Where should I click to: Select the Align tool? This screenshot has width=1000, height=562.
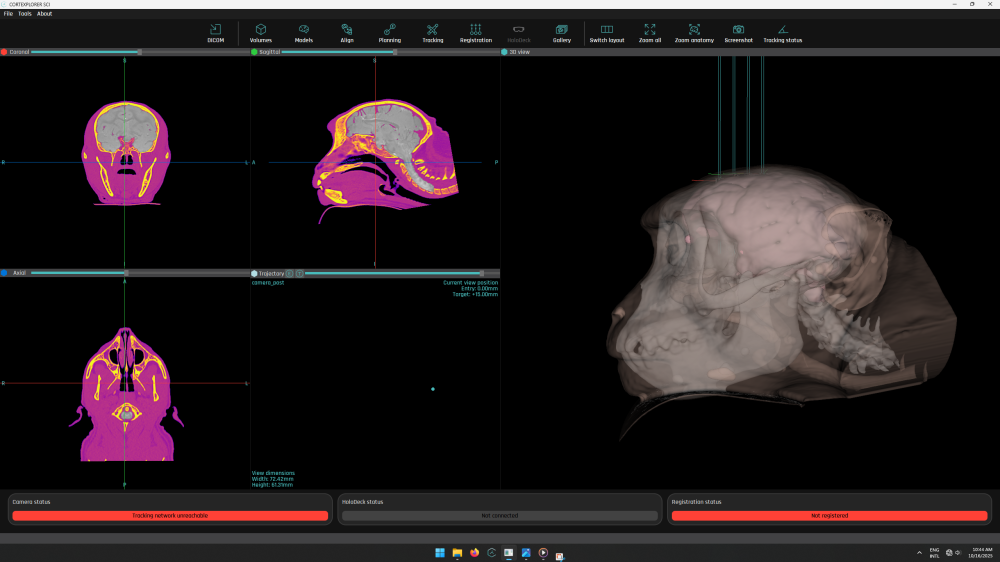[x=347, y=32]
